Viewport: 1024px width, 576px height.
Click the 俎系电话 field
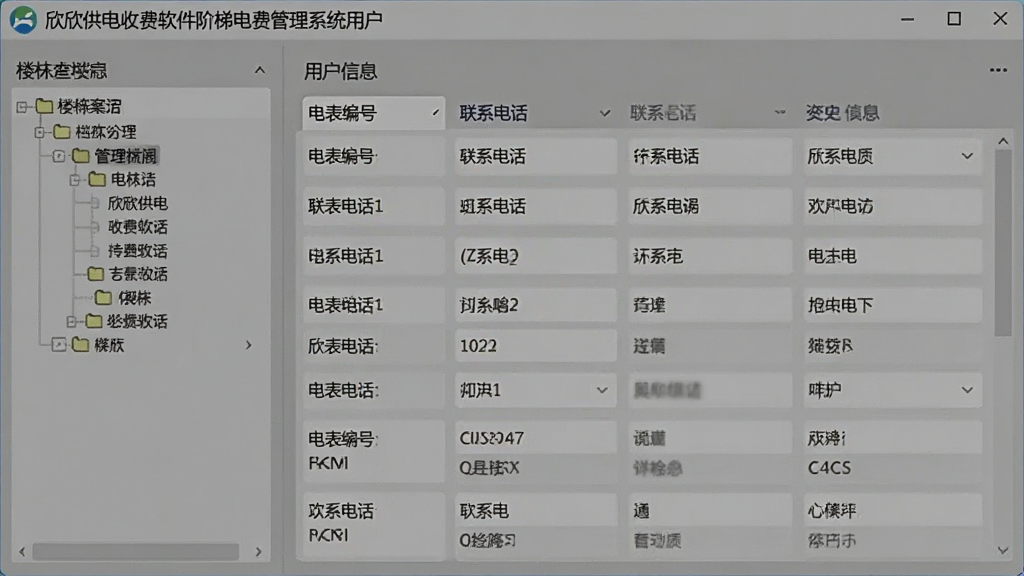point(536,207)
